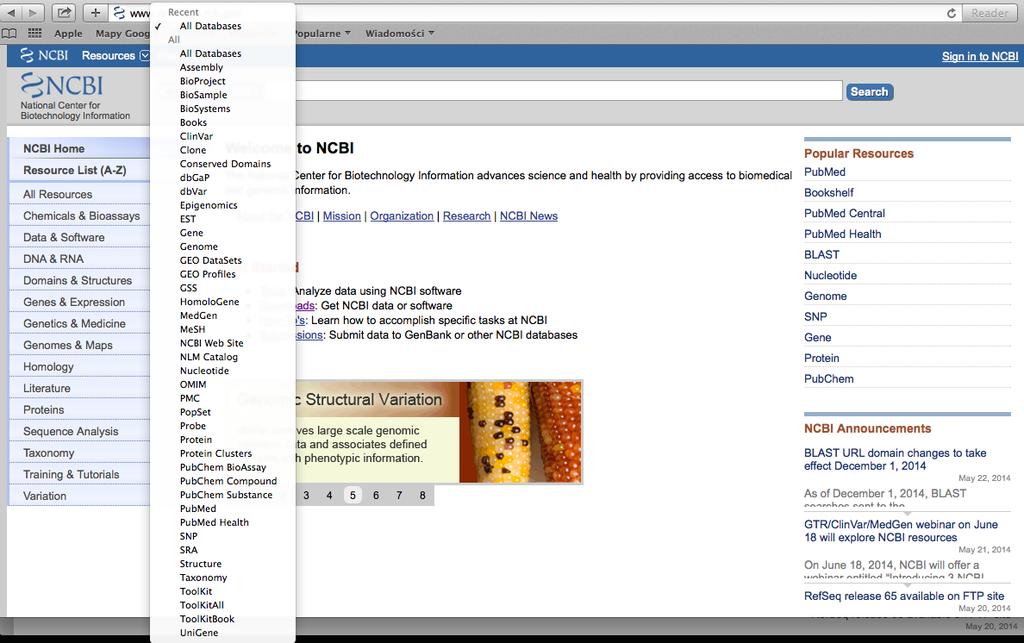This screenshot has height=643, width=1024.
Task: Open Wiadomości bookmarks folder dropdown
Action: point(399,33)
